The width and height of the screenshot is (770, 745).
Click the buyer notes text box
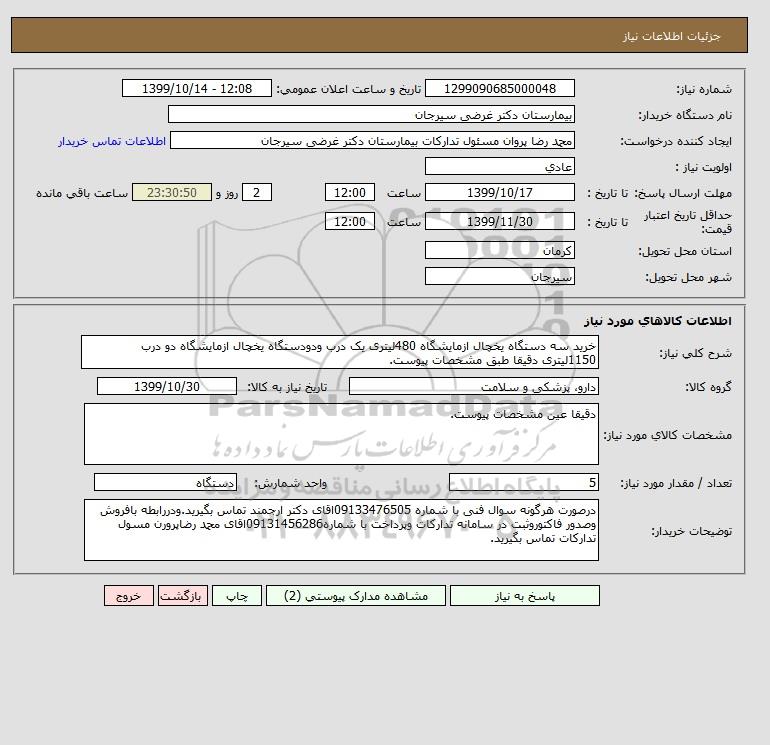pos(341,530)
